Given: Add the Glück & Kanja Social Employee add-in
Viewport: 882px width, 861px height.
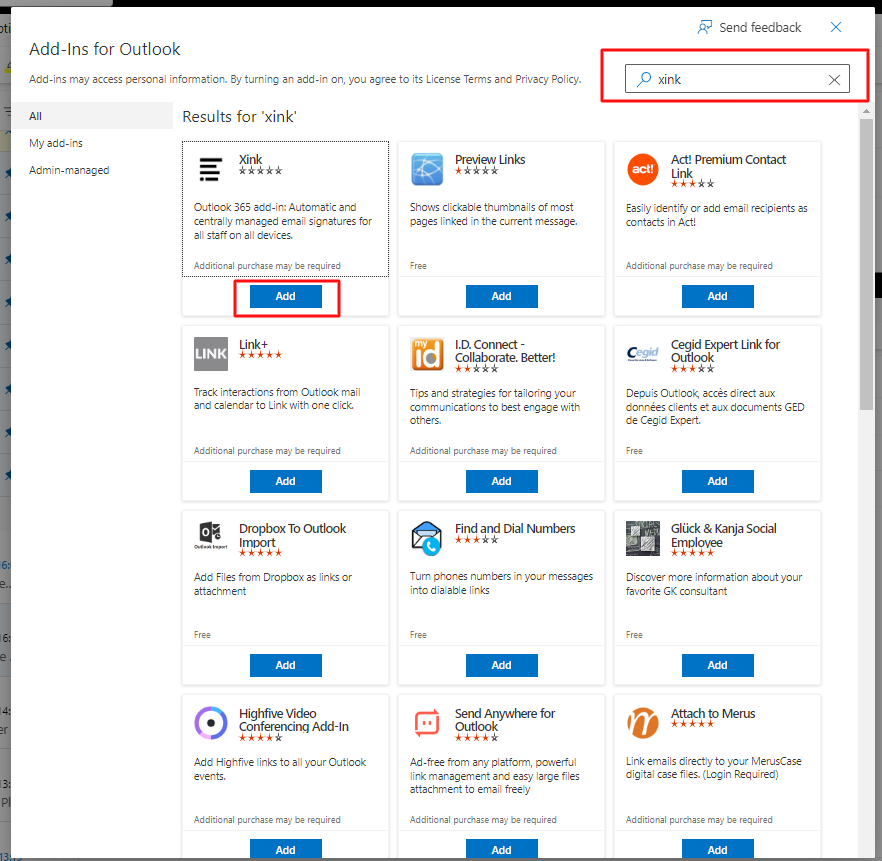Looking at the screenshot, I should (718, 665).
